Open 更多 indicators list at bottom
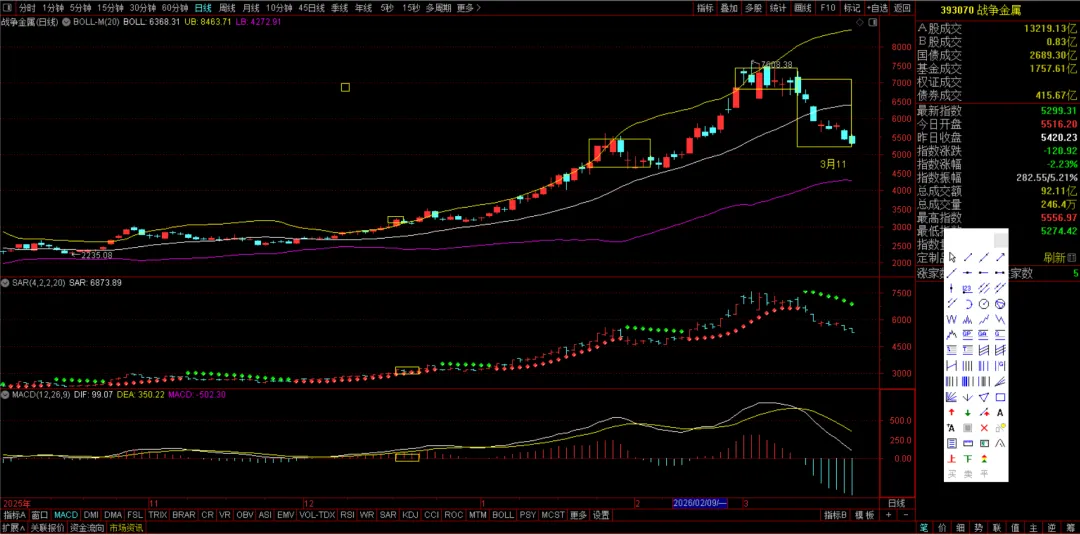Screen dimensions: 1080x535 tap(579, 515)
